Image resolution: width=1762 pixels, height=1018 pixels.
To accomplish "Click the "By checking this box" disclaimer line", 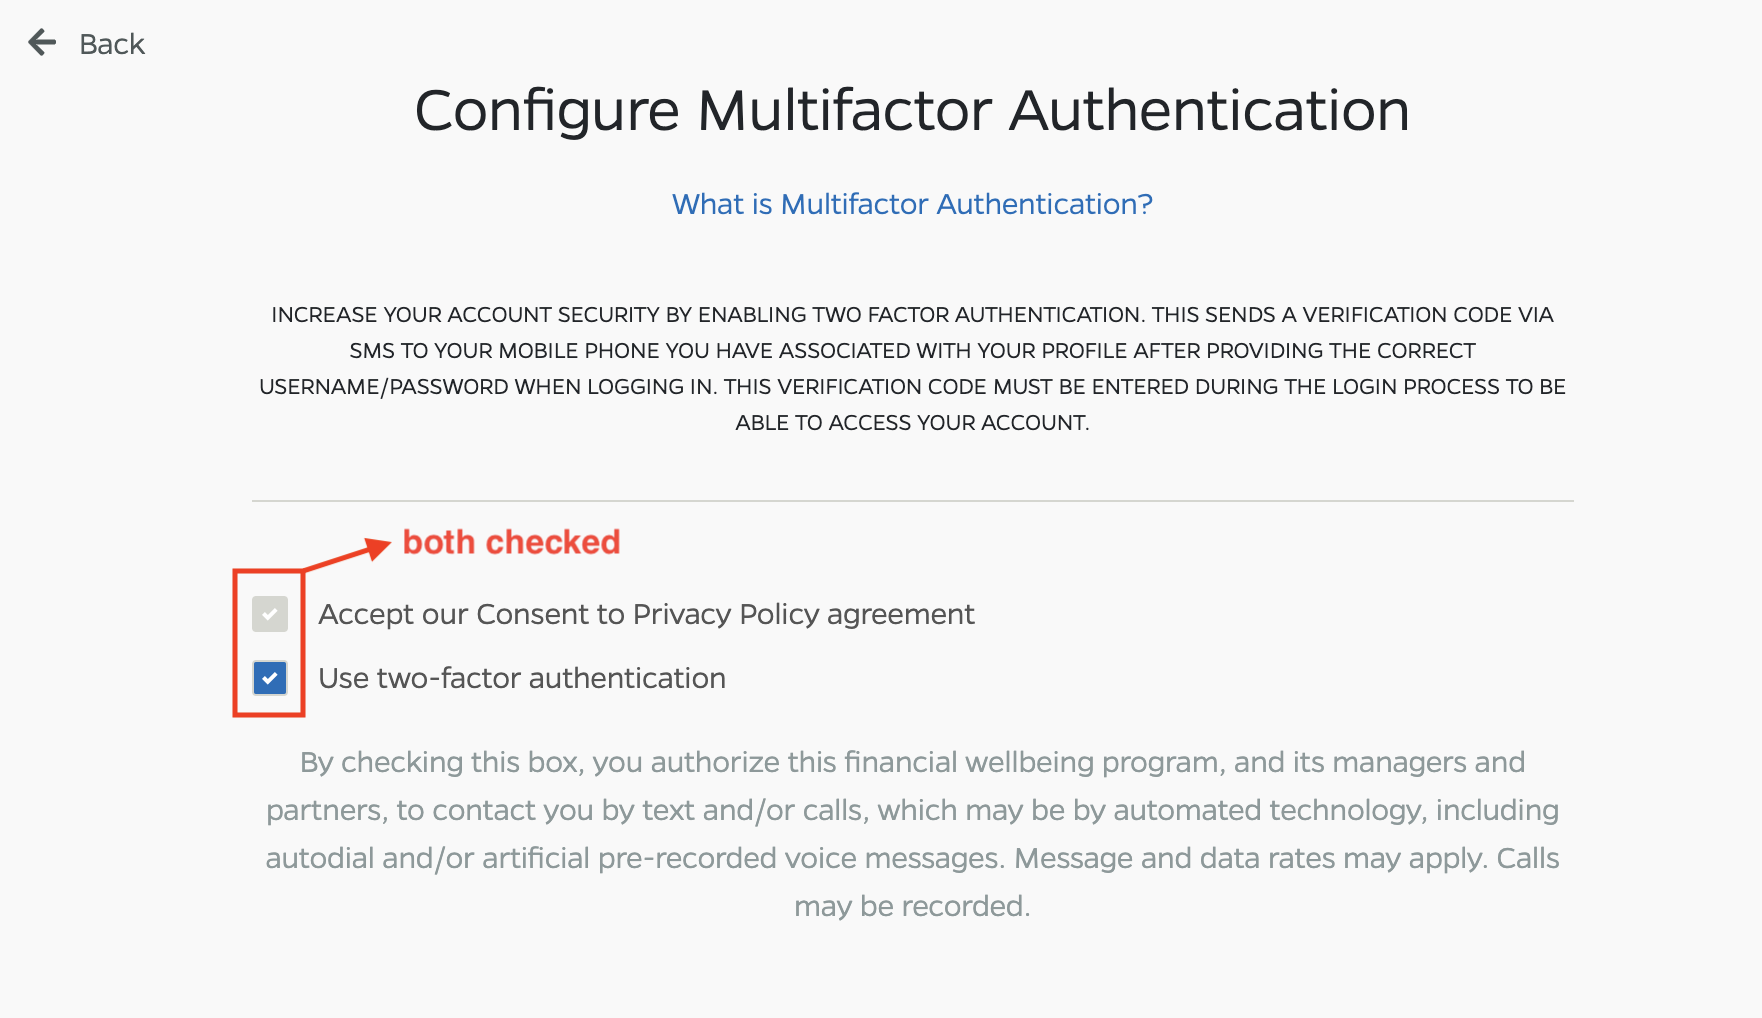I will click(x=912, y=762).
